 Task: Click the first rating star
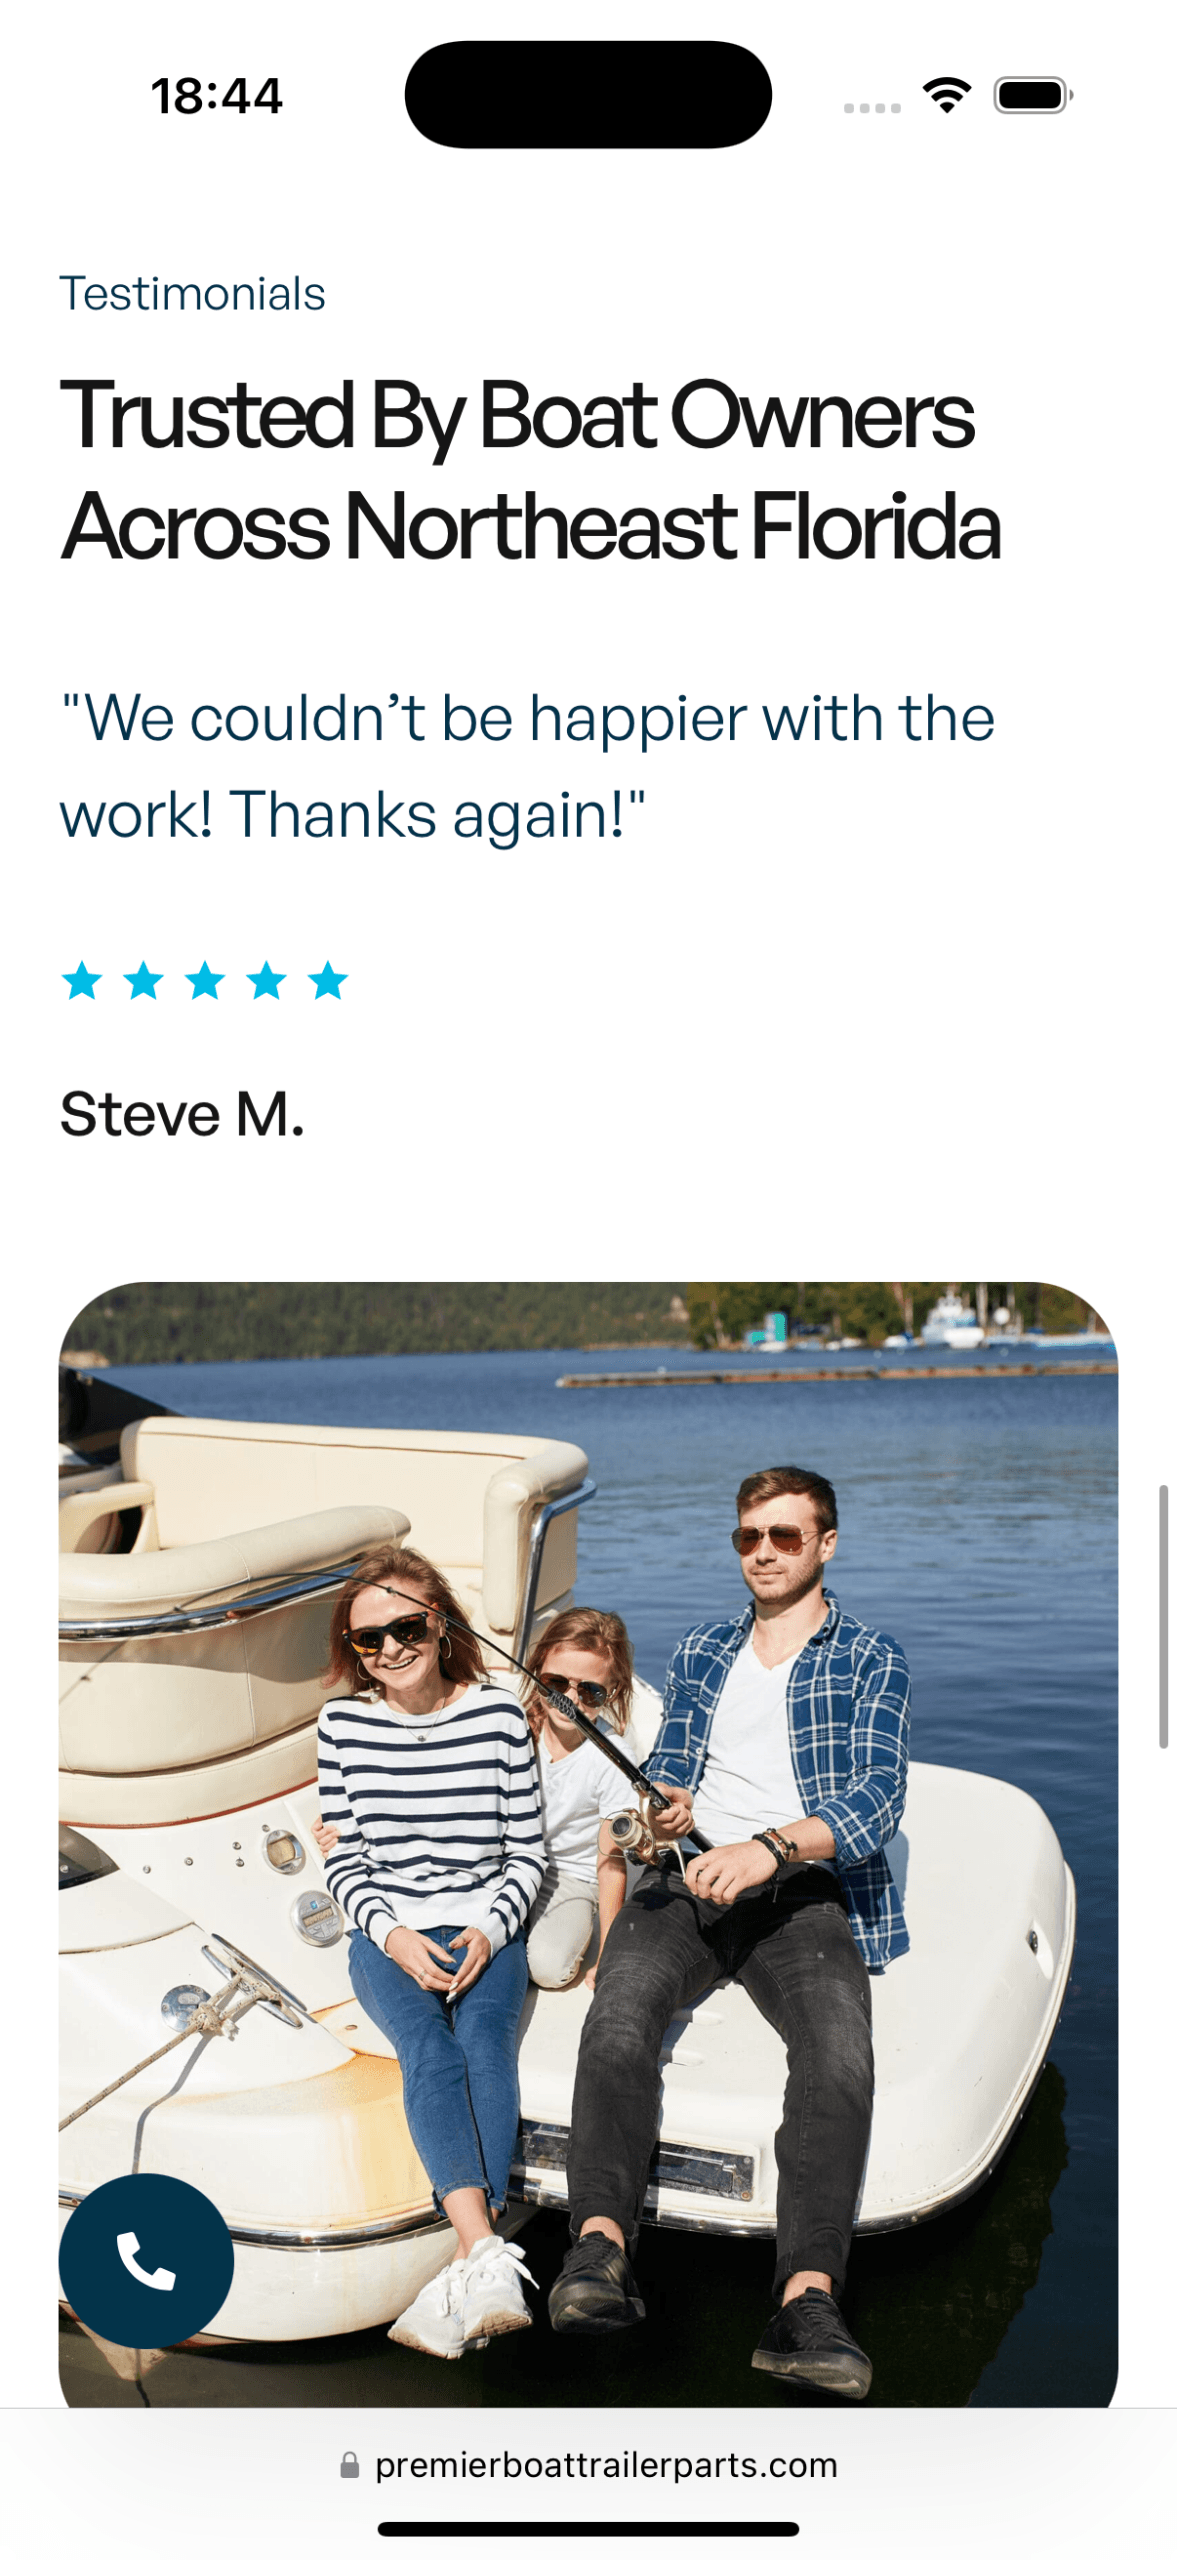(x=82, y=979)
